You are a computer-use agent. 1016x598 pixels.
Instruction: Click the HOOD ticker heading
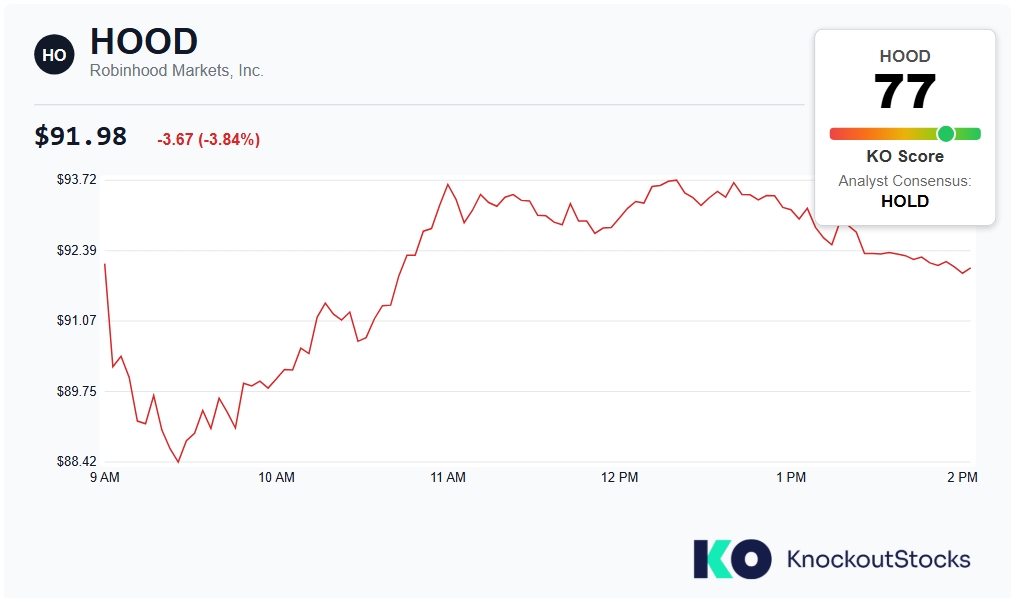tap(144, 41)
